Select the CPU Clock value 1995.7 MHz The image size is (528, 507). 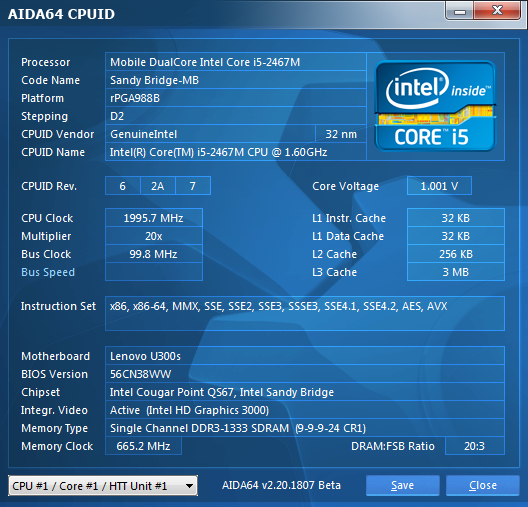[154, 218]
